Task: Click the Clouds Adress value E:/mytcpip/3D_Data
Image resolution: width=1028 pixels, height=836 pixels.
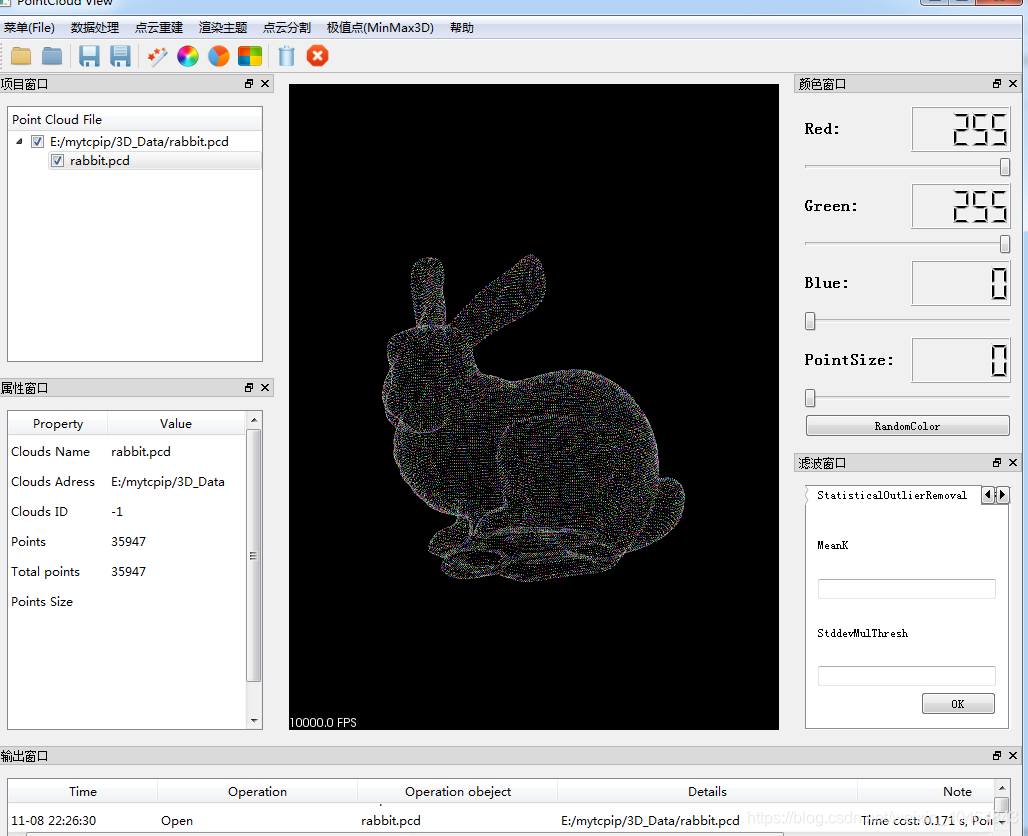Action: (168, 482)
